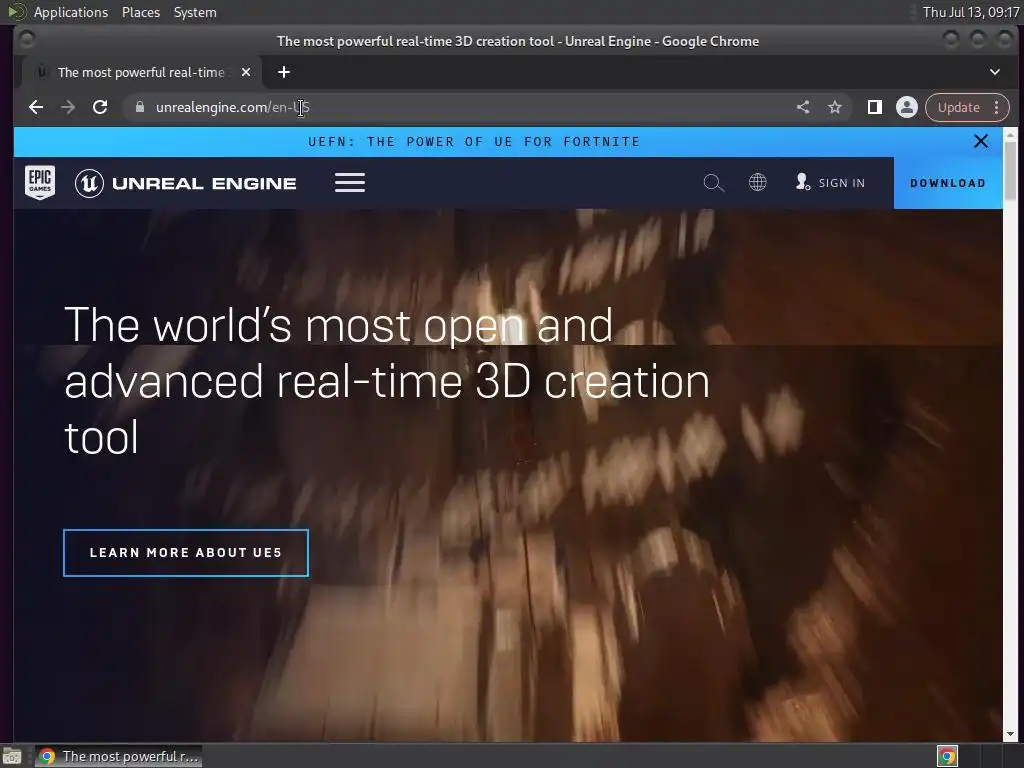
Task: Share this page icon
Action: tap(803, 107)
